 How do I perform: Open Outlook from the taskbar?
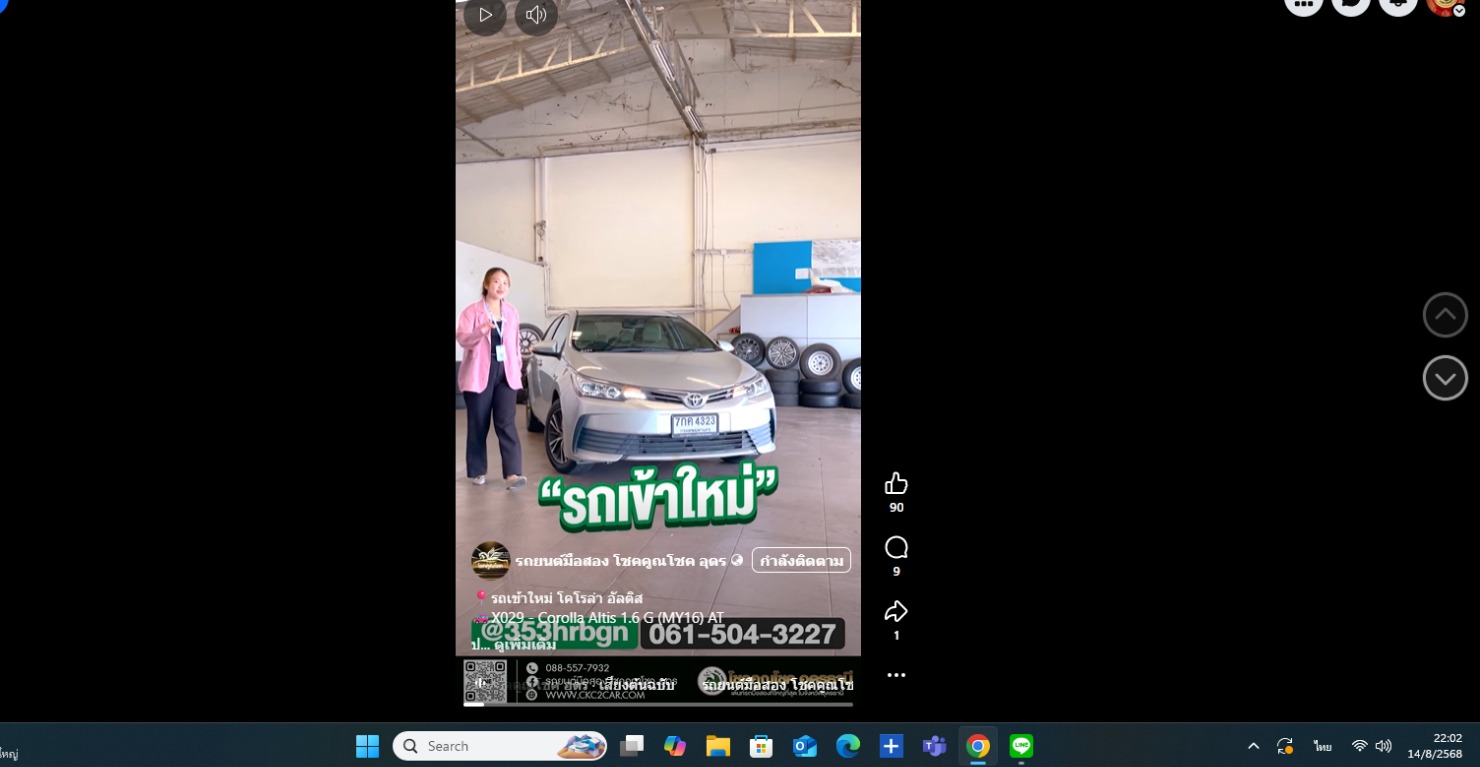coord(804,746)
